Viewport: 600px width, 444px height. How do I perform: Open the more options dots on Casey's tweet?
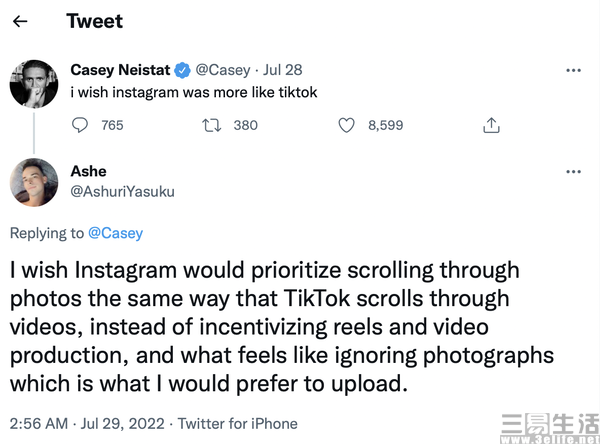[x=573, y=70]
